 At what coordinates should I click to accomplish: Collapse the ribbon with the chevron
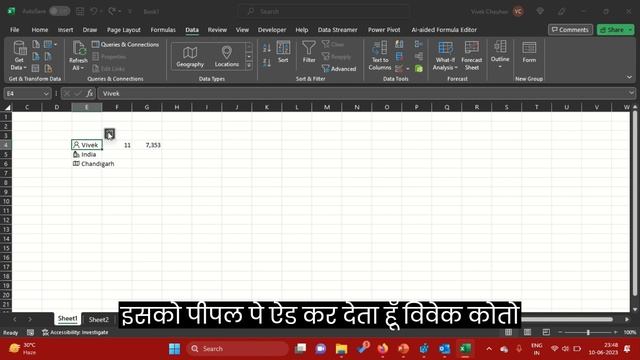coord(629,77)
